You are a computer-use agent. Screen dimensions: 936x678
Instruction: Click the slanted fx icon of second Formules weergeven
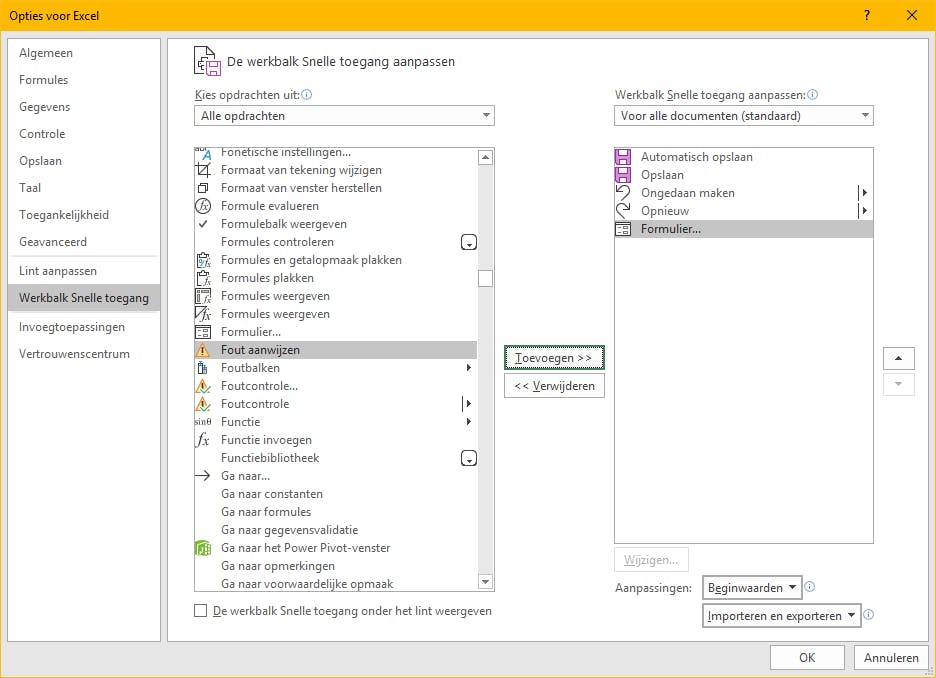[203, 314]
